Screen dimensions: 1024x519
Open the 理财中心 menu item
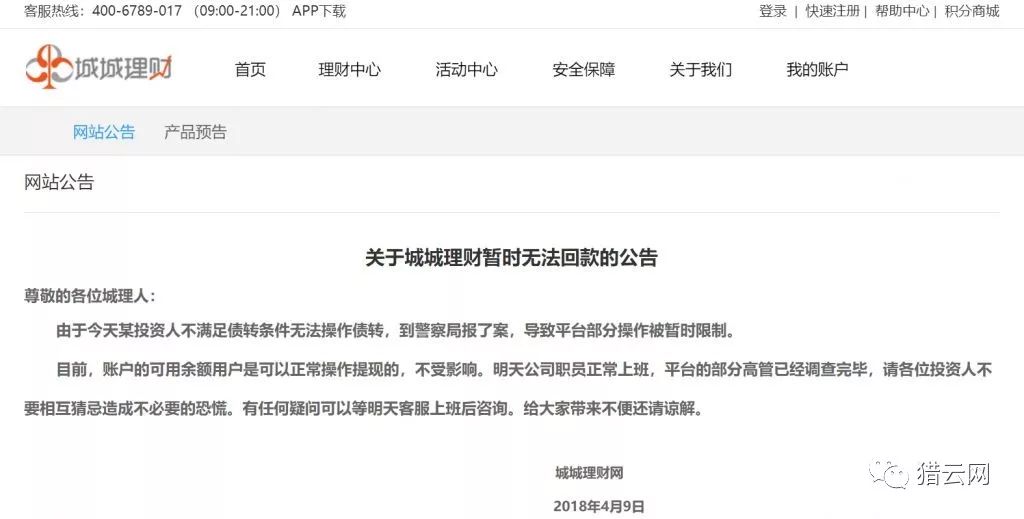click(x=349, y=69)
